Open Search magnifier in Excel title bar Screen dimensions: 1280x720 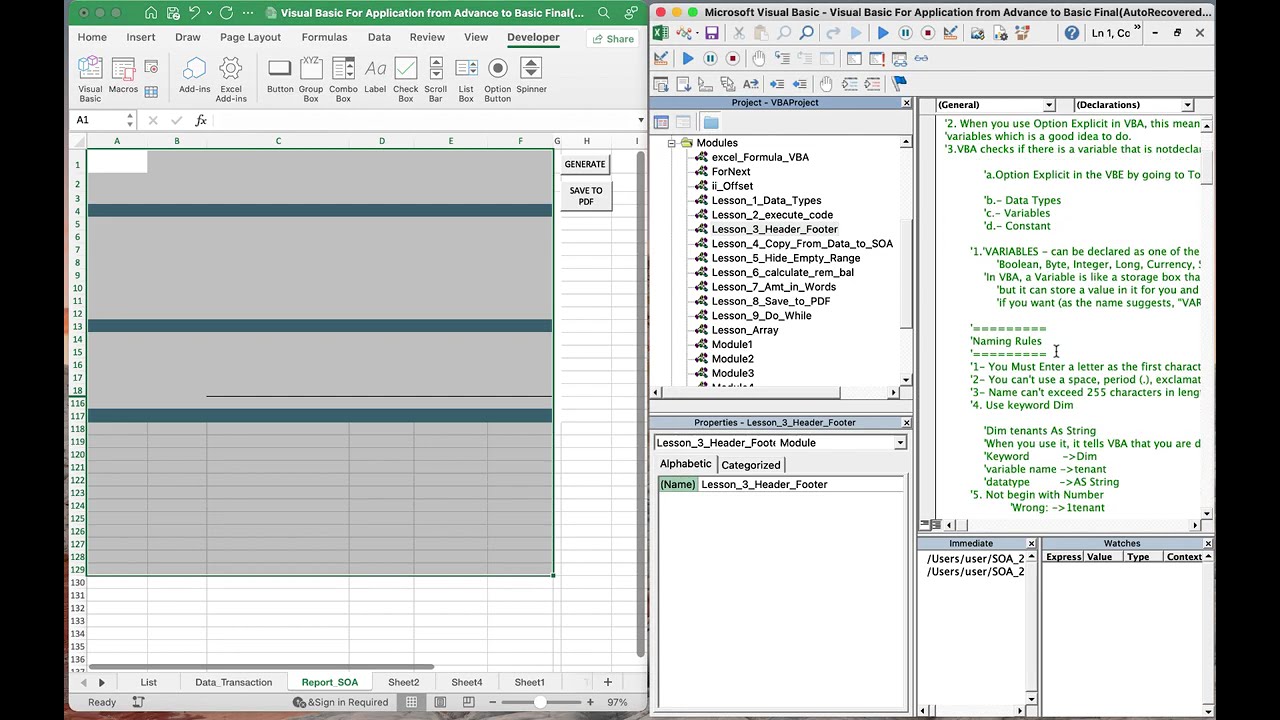pos(604,13)
